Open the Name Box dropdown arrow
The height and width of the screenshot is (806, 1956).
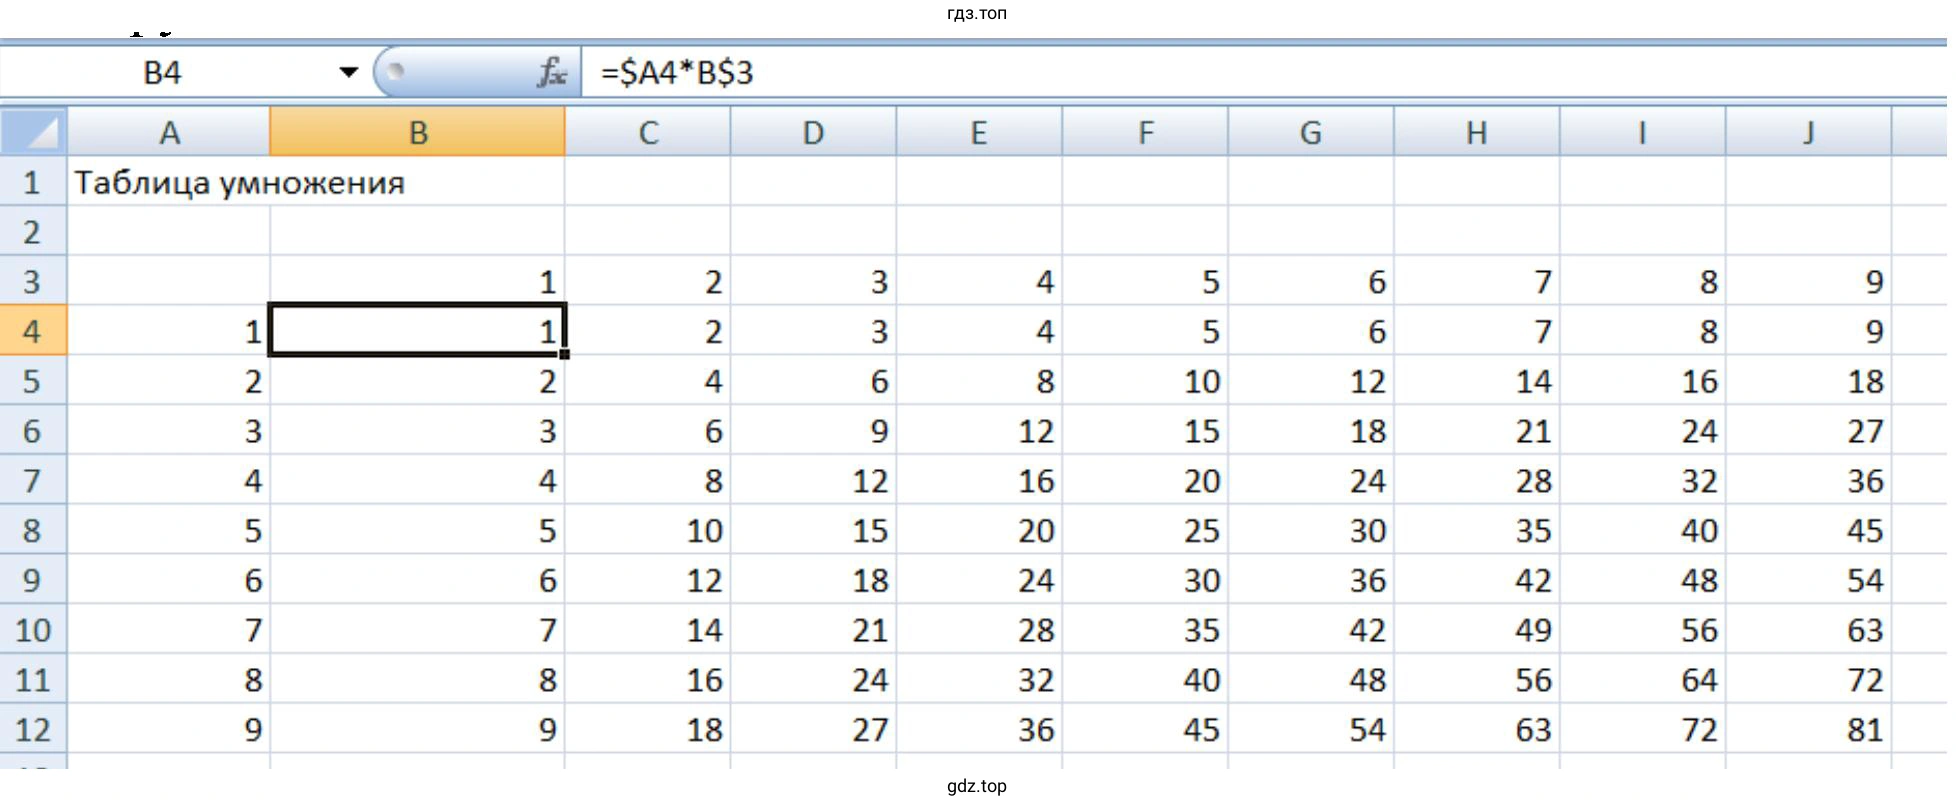coord(348,72)
